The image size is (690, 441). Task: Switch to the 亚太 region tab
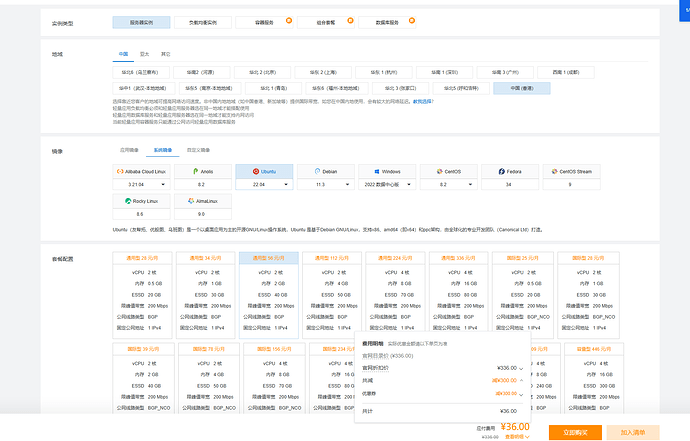point(144,54)
